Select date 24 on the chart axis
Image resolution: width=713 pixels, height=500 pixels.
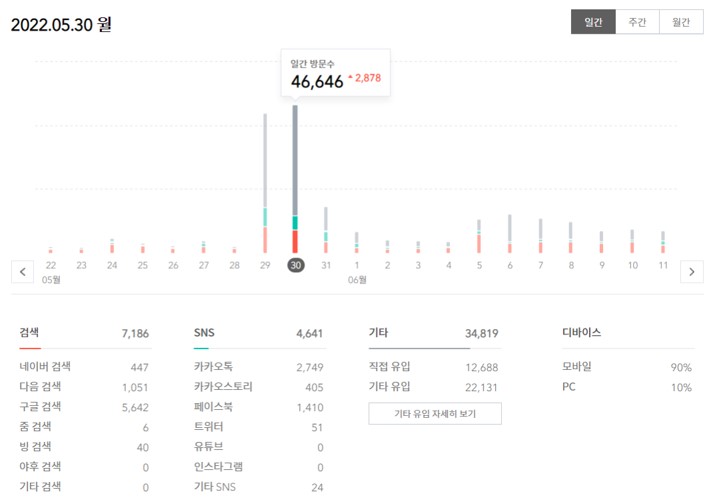(112, 265)
